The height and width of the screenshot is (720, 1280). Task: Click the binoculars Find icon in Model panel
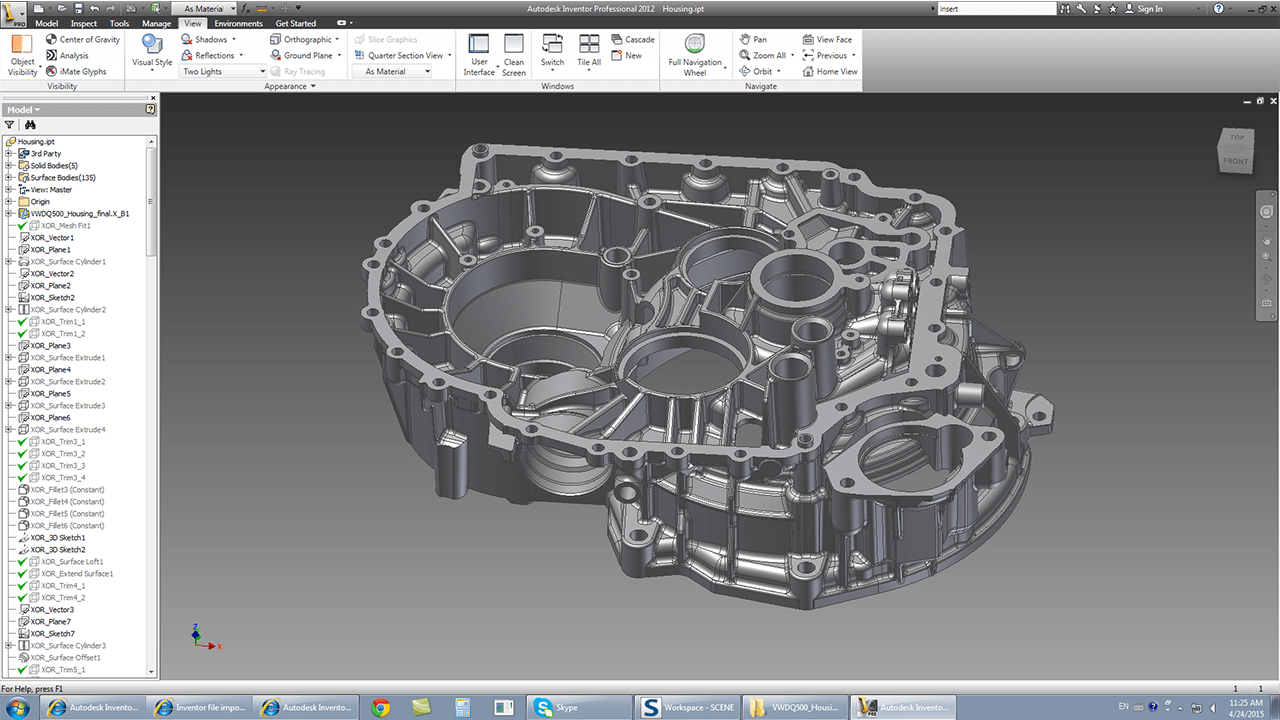click(x=30, y=125)
